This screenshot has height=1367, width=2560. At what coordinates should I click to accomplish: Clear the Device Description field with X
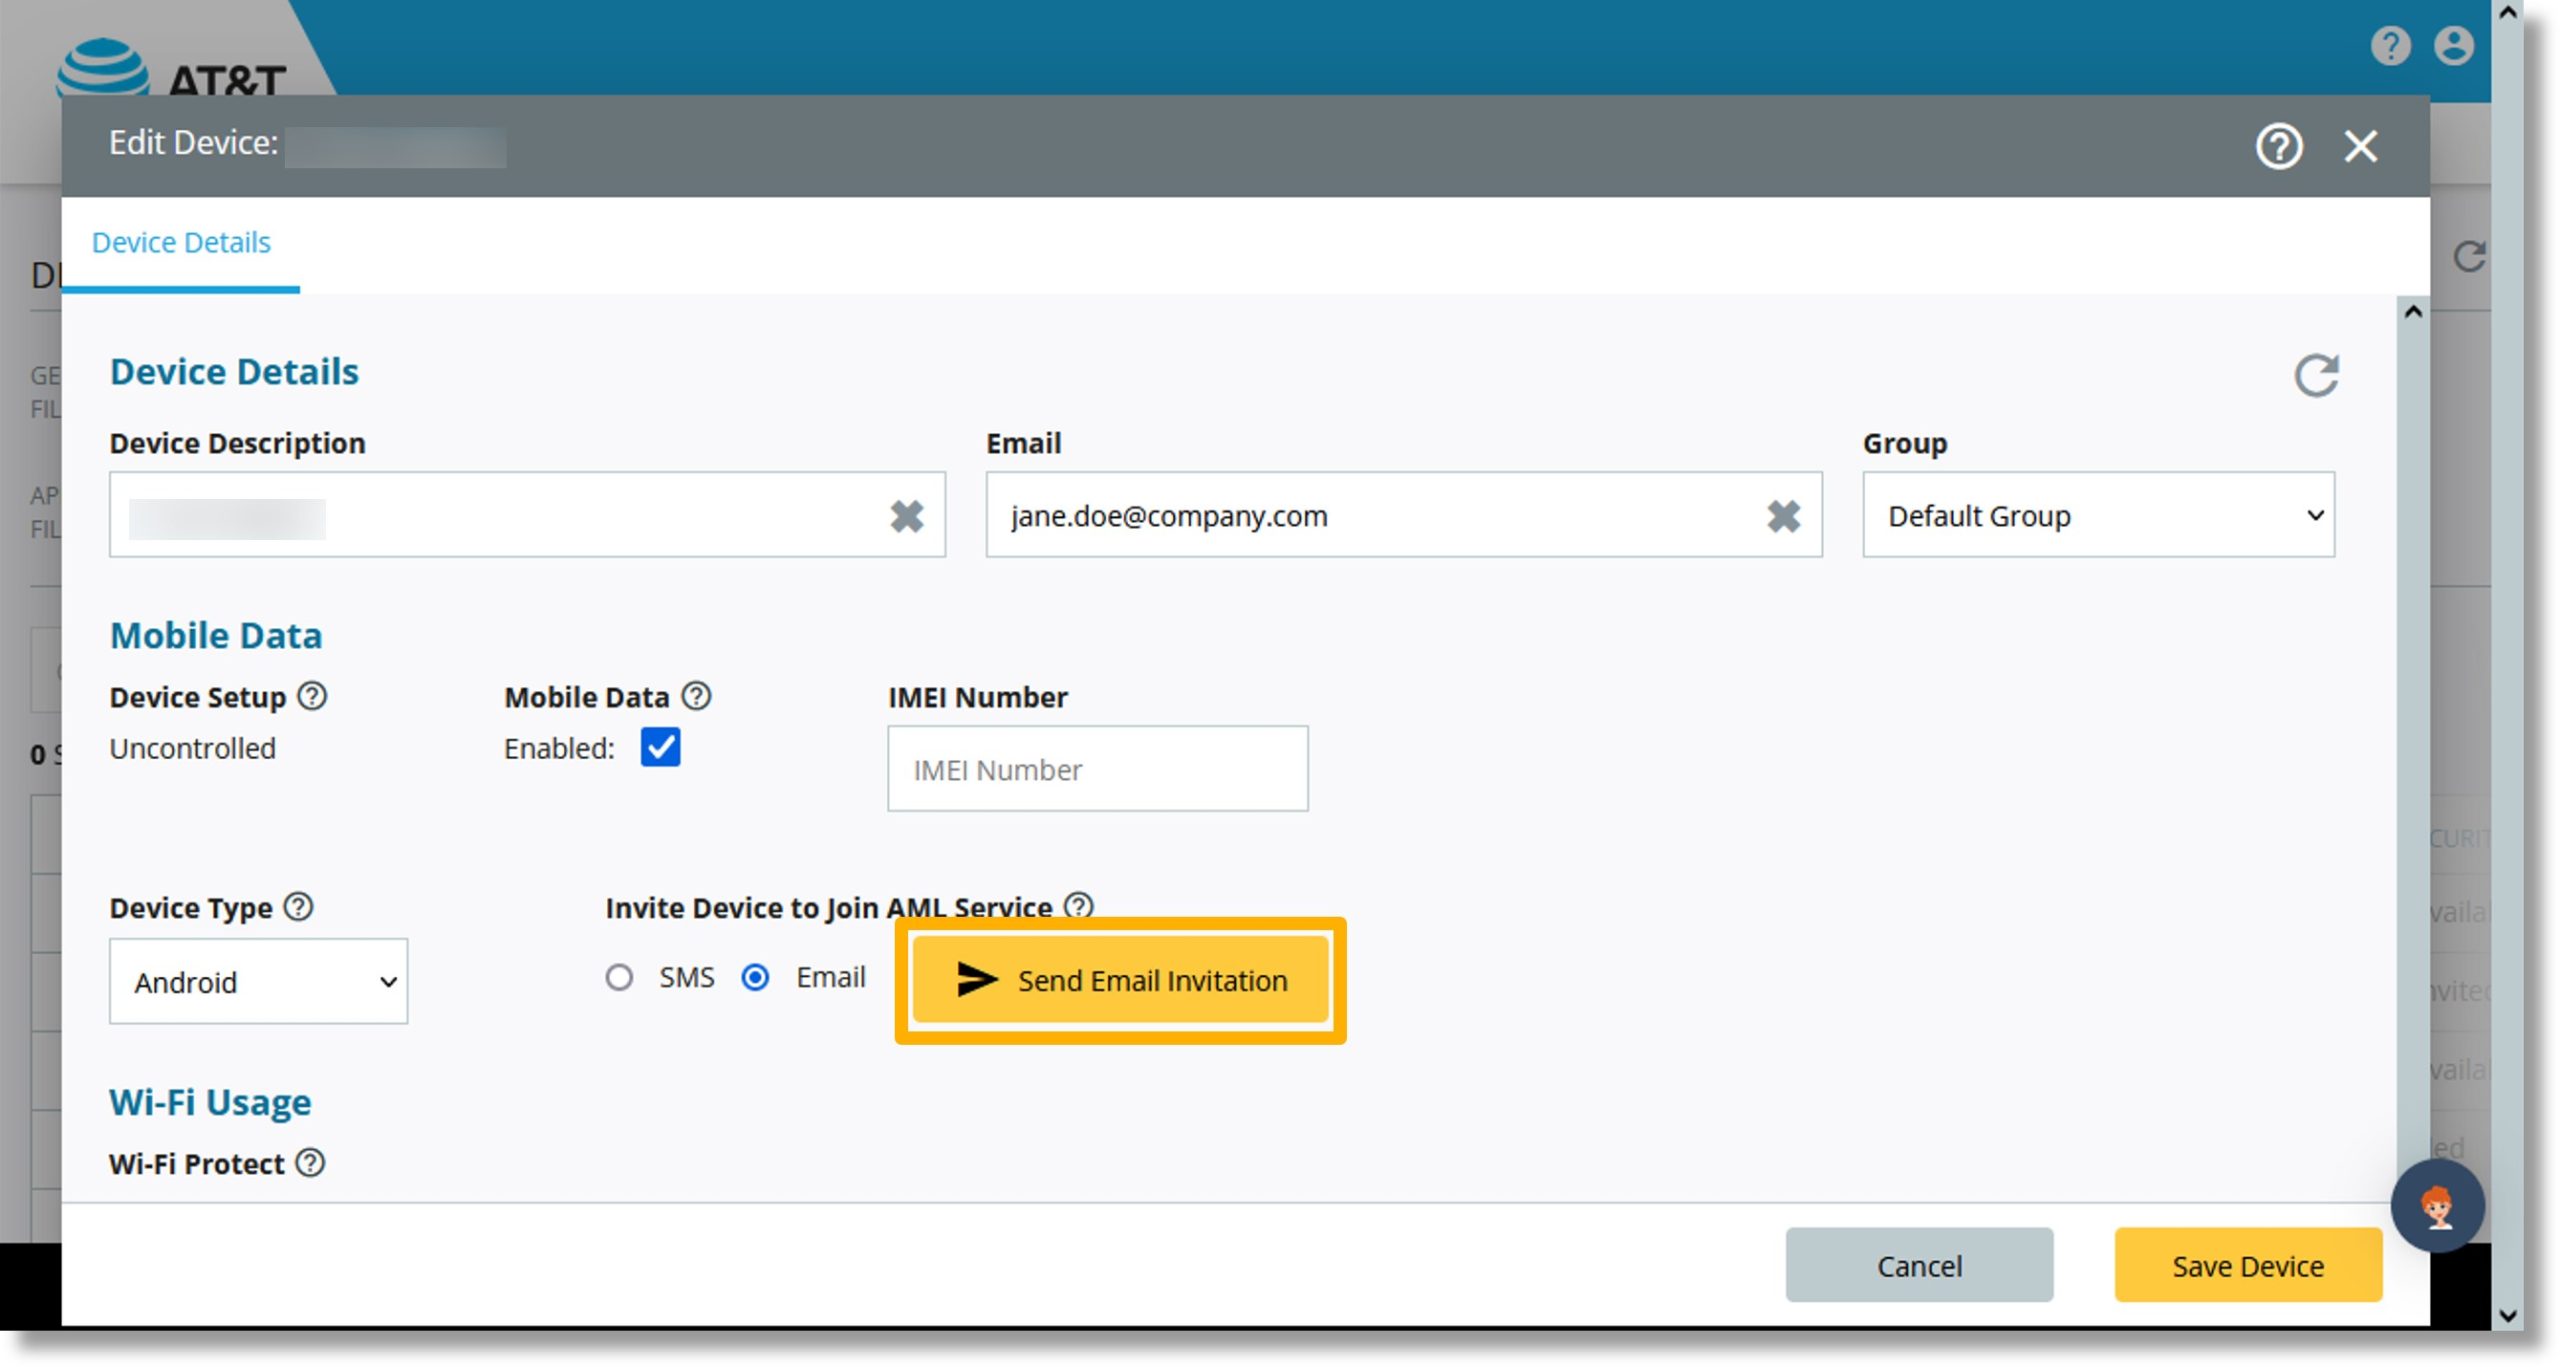click(908, 515)
